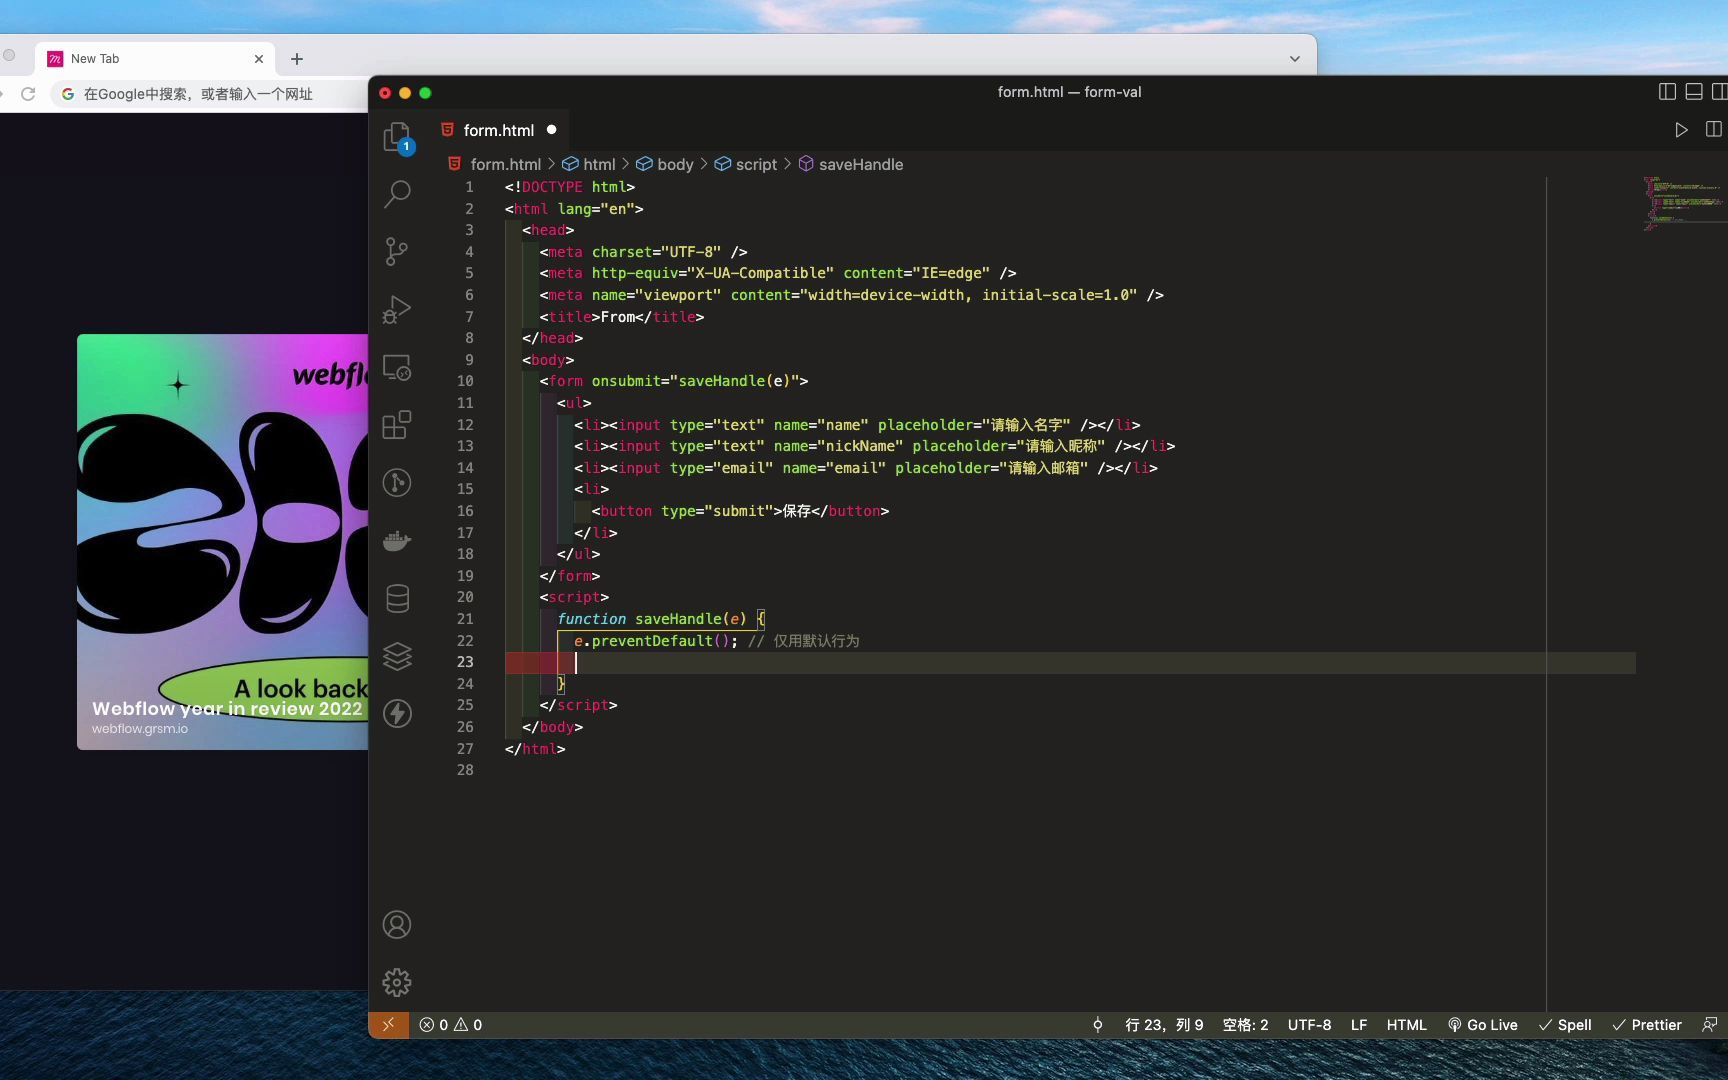Click the line and column indicator 行 23, 列 9

coord(1164,1025)
